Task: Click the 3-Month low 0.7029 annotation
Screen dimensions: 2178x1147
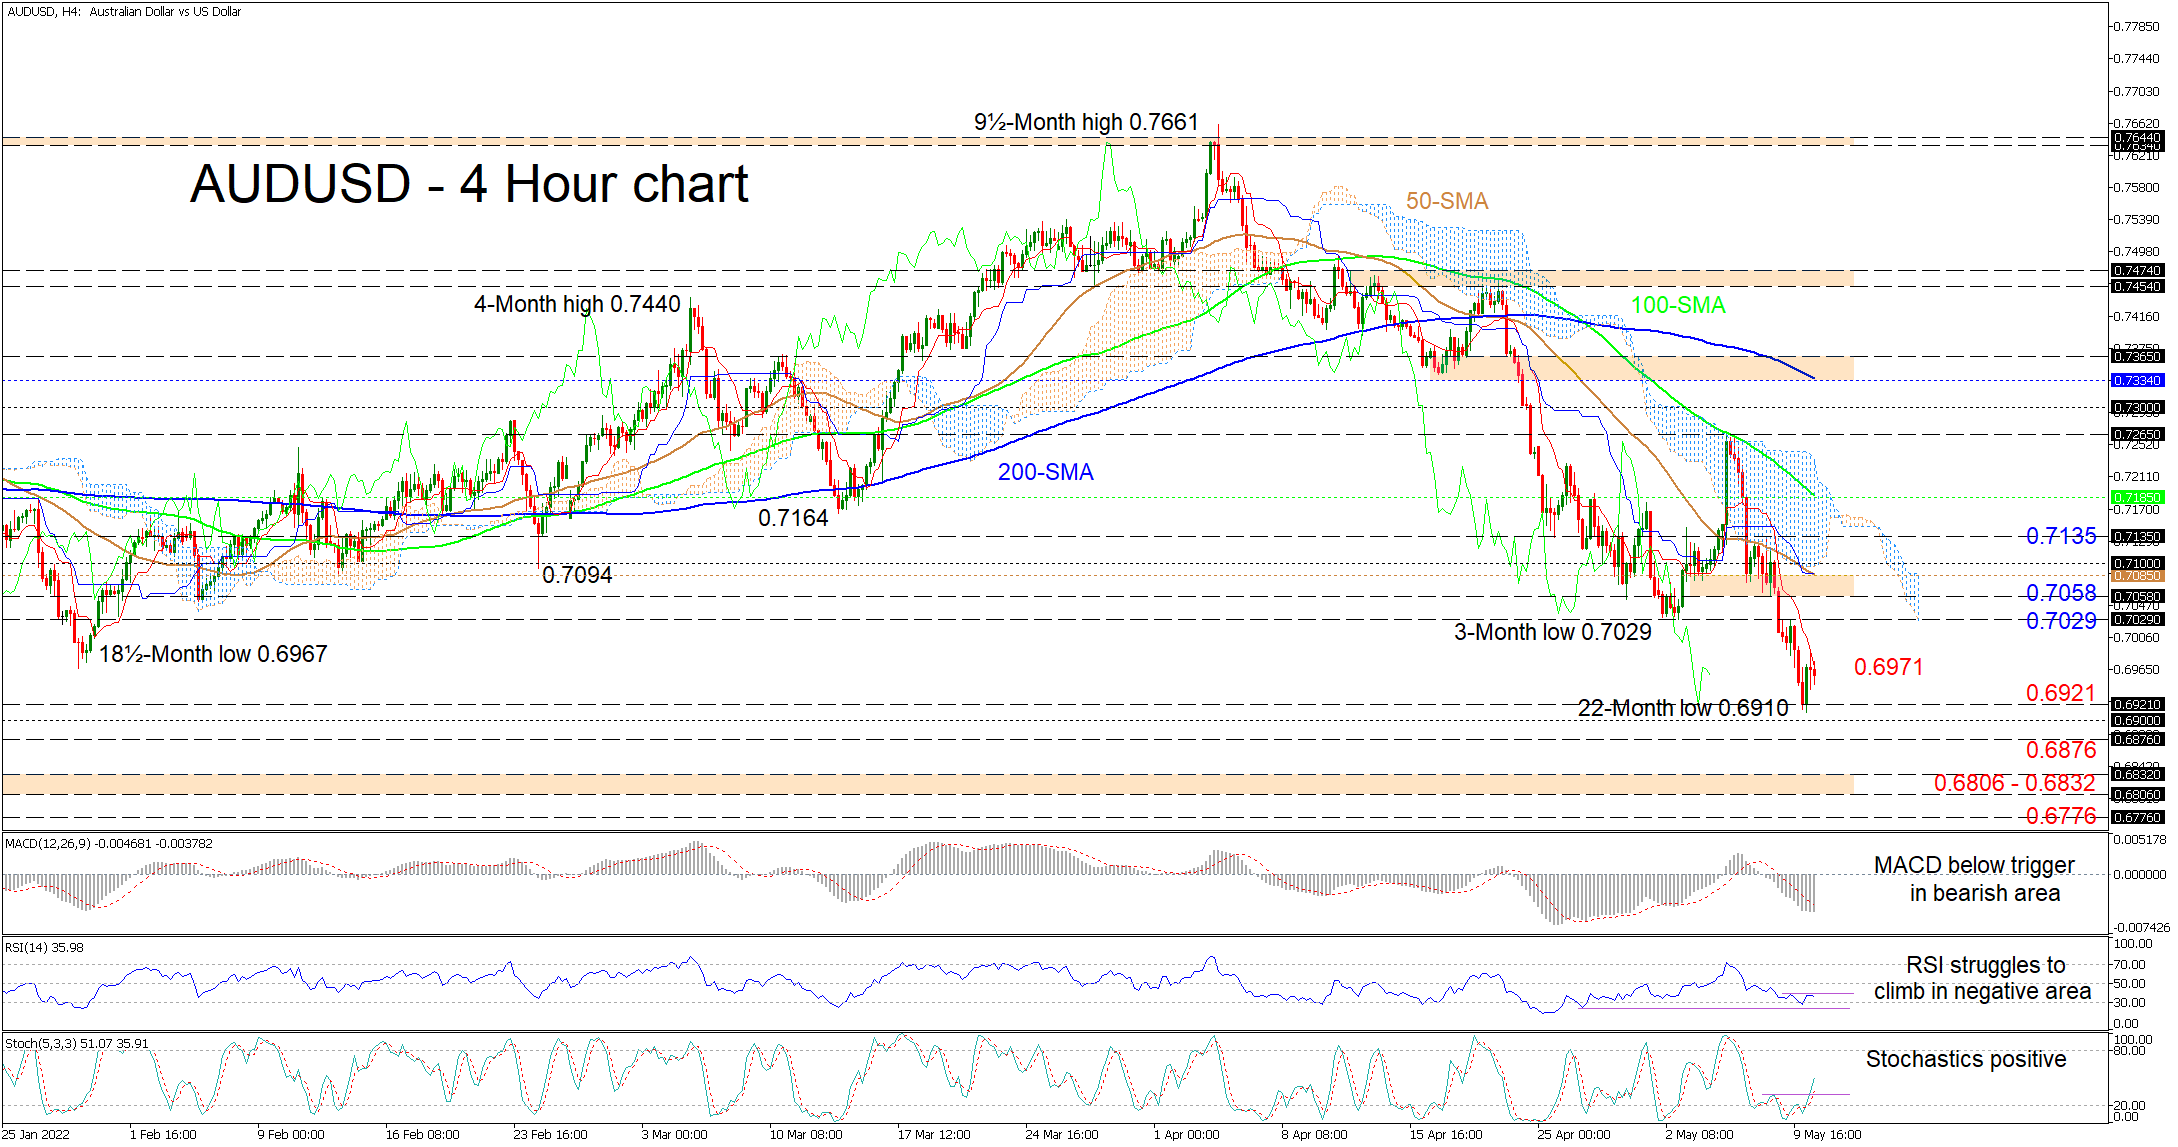Action: (x=1552, y=632)
